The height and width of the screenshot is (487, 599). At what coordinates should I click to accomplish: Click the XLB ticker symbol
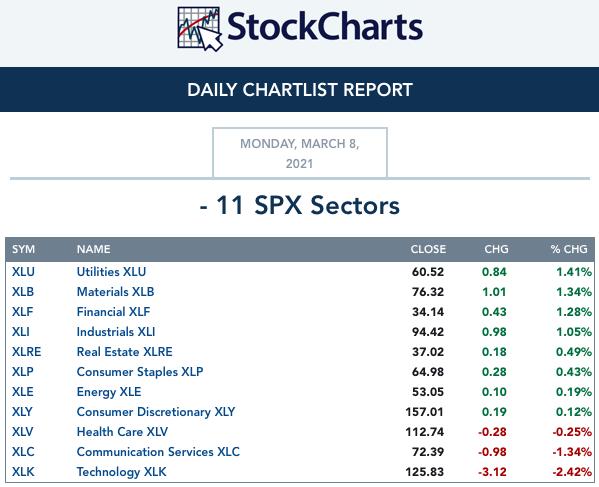tap(23, 291)
